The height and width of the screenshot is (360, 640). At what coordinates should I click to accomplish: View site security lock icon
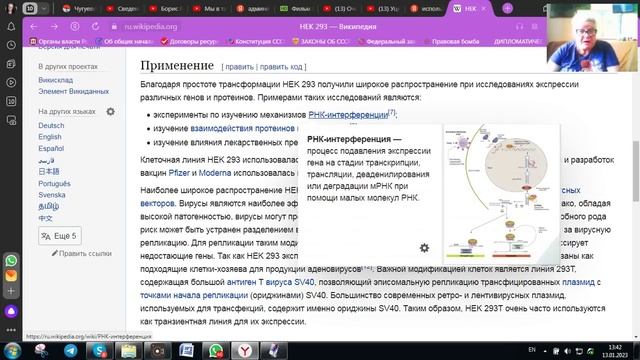point(114,27)
